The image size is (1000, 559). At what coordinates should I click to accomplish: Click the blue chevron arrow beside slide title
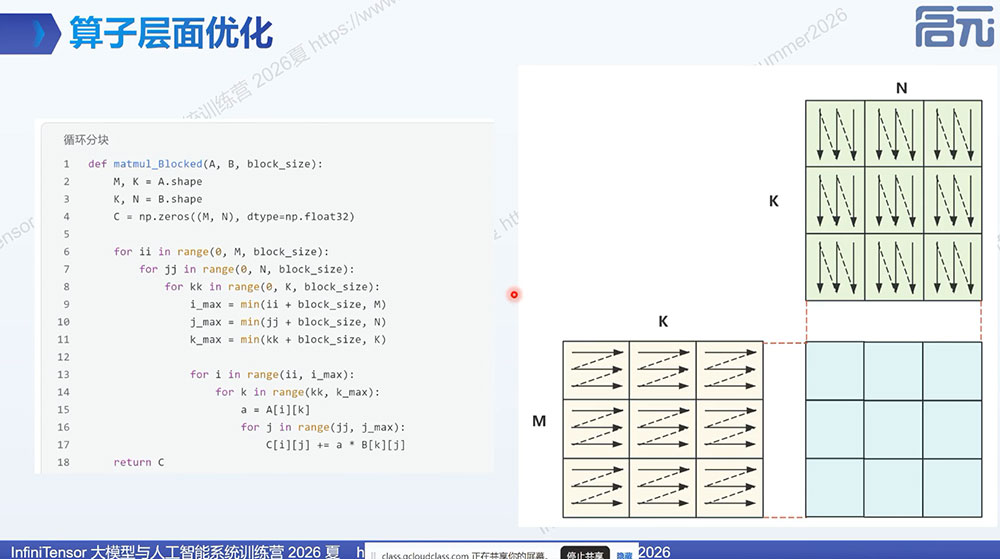(40, 33)
